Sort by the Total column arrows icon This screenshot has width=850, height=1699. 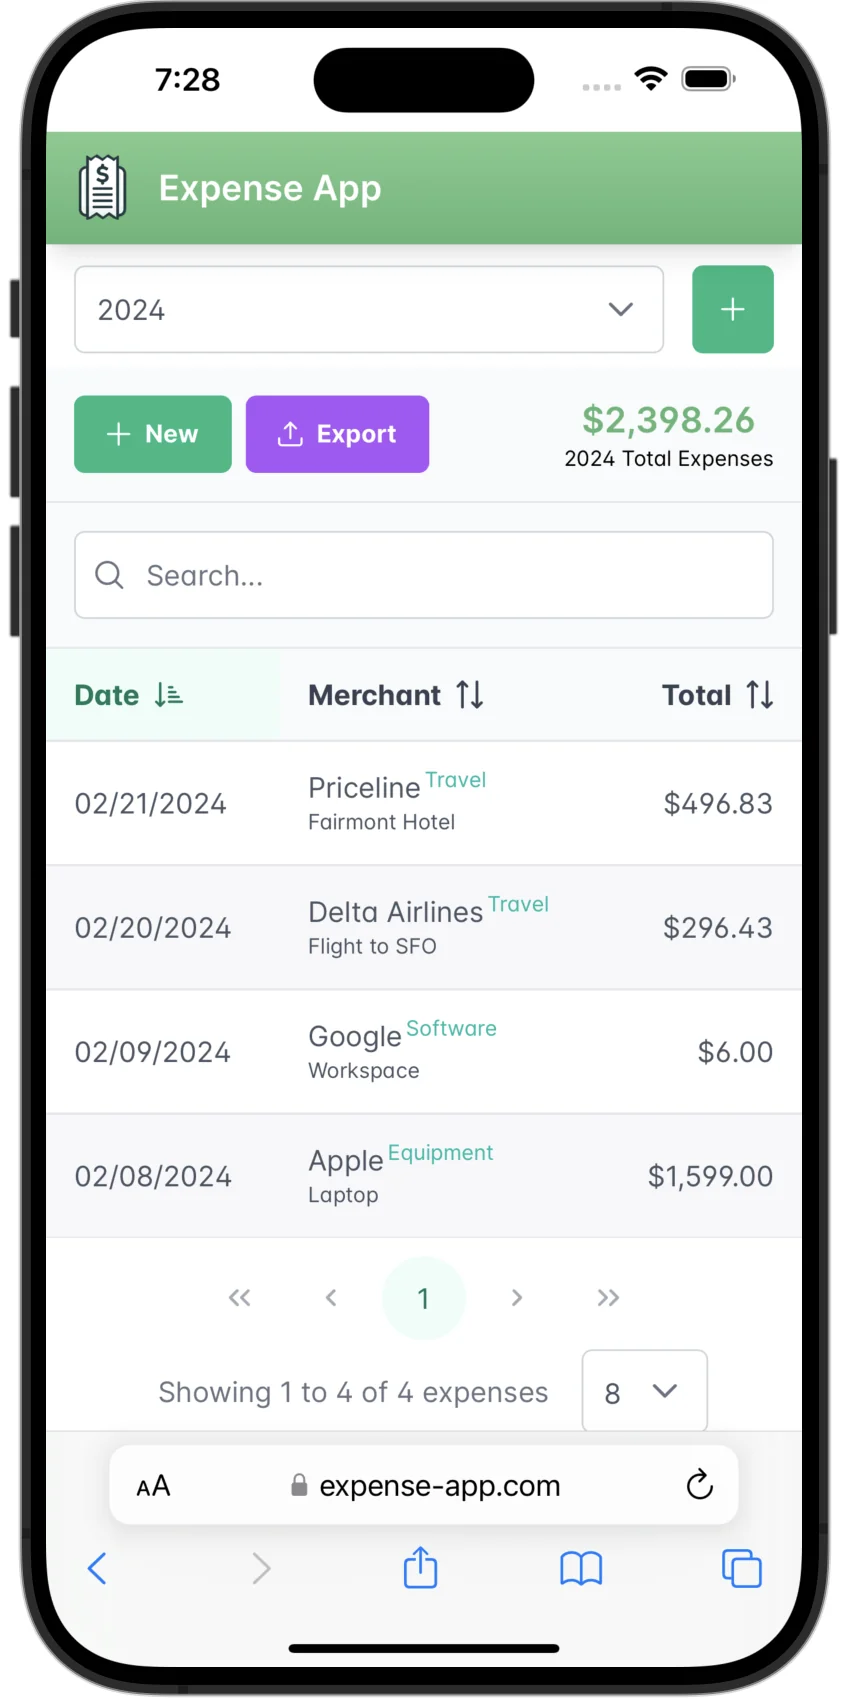[759, 694]
